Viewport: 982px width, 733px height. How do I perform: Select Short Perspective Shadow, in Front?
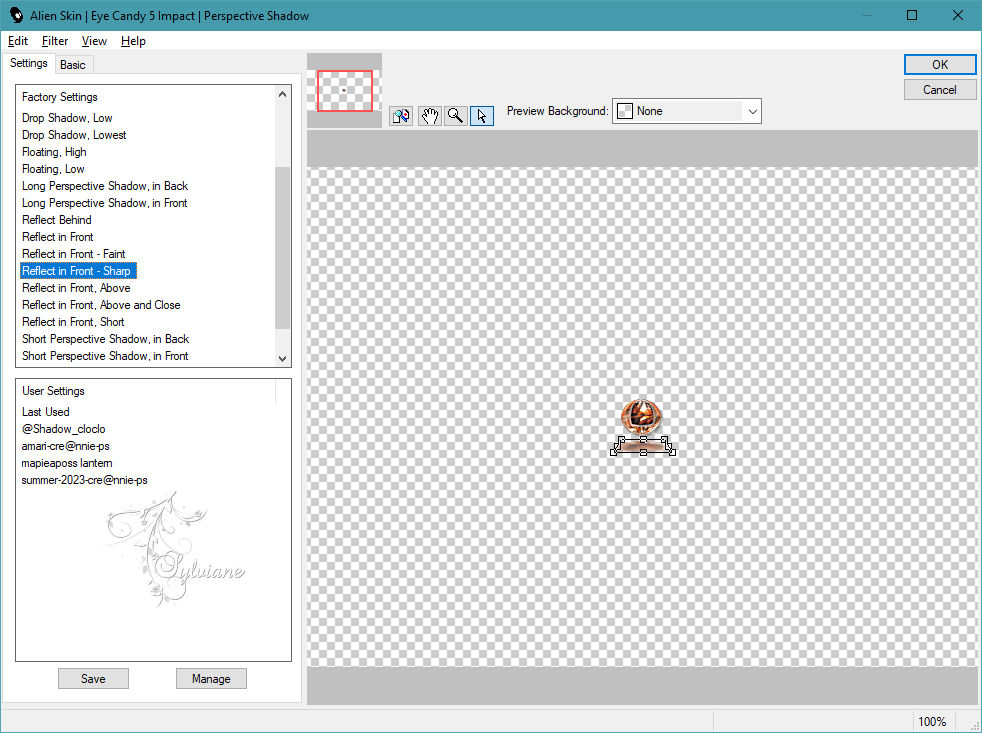pyautogui.click(x=105, y=355)
